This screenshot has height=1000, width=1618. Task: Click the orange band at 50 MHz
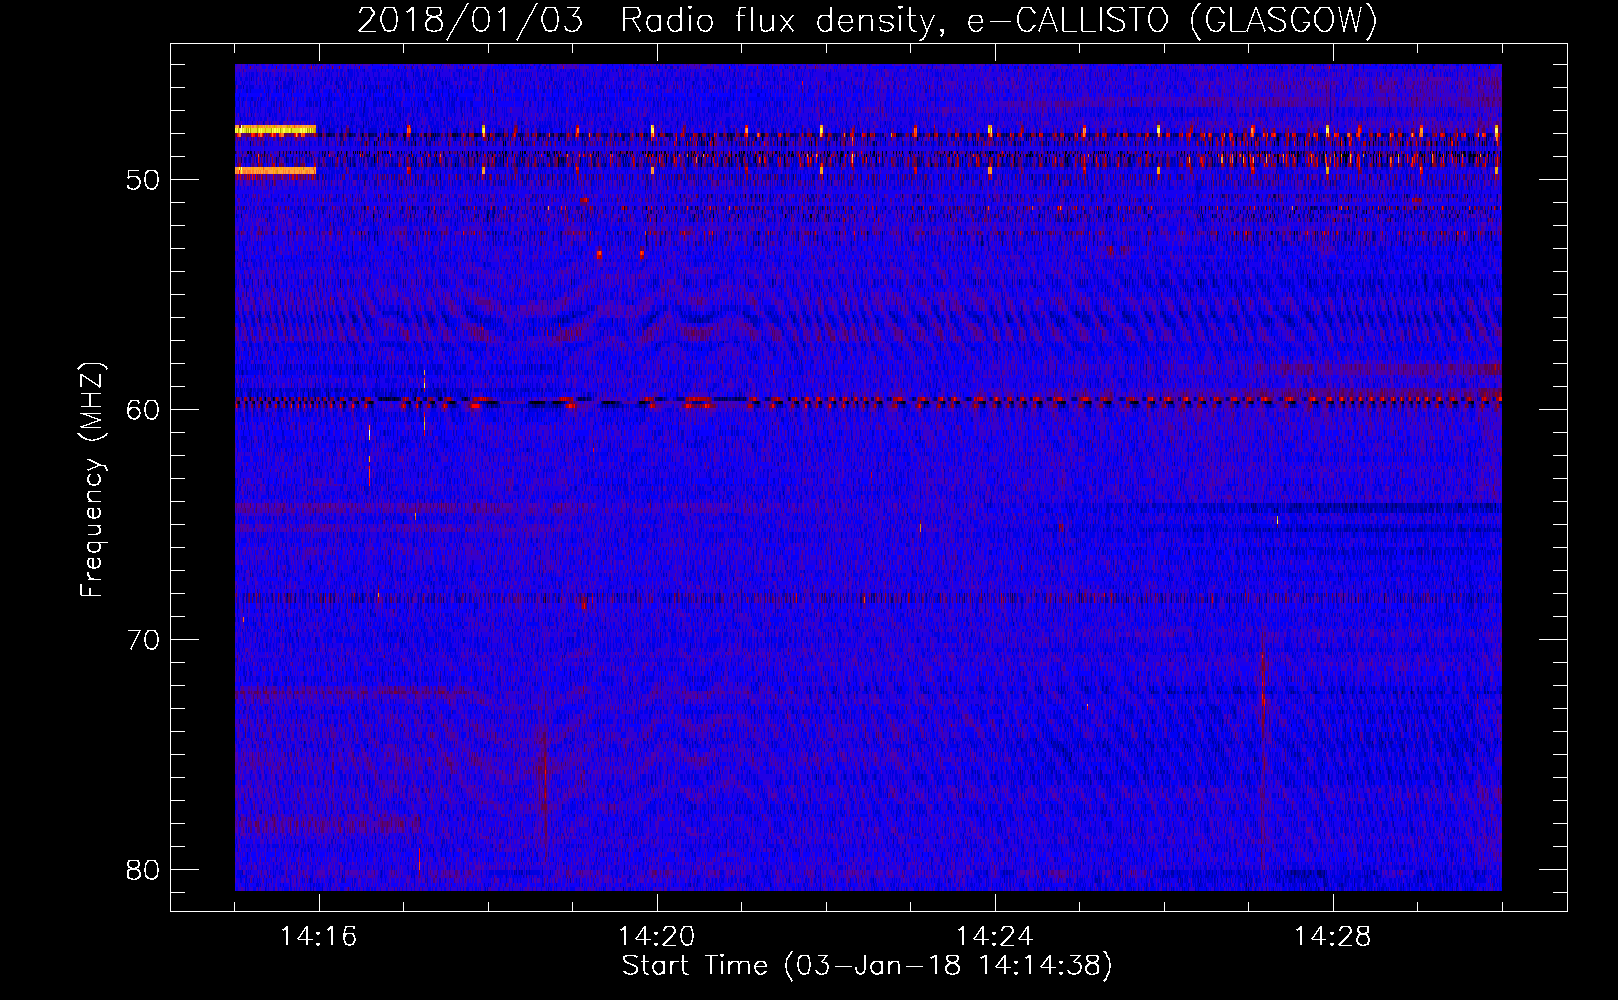coord(275,171)
